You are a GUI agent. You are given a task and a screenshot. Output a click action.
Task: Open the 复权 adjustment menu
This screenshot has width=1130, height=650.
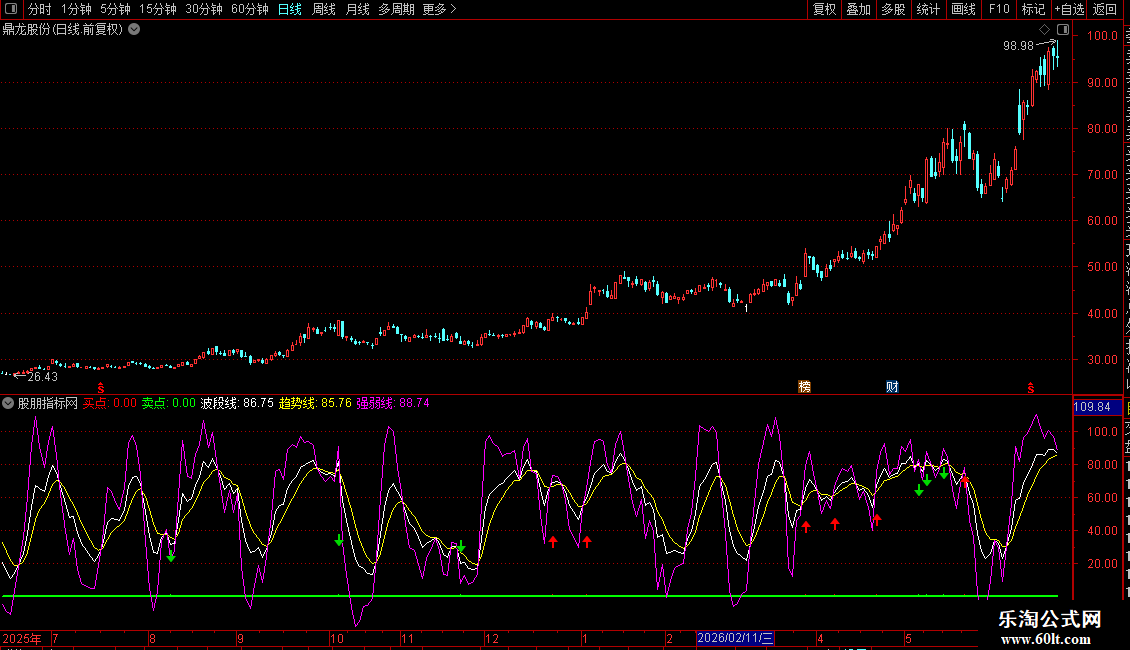(x=824, y=9)
